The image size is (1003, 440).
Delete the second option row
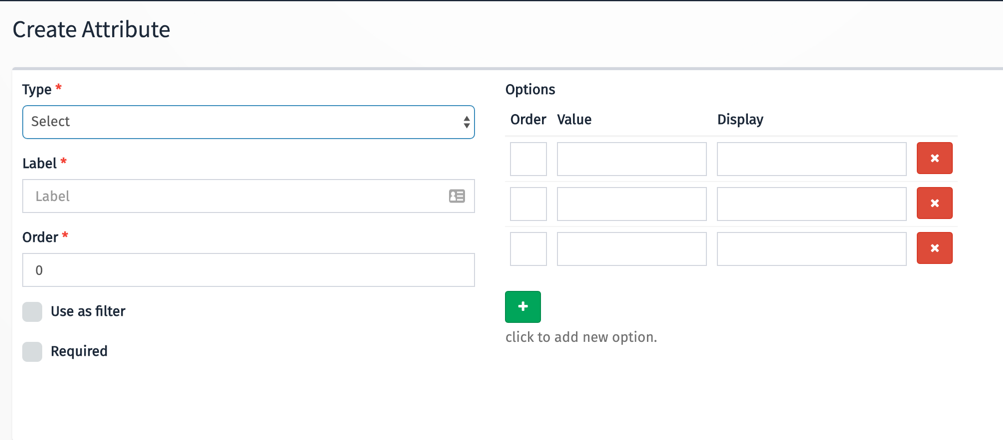pyautogui.click(x=934, y=203)
